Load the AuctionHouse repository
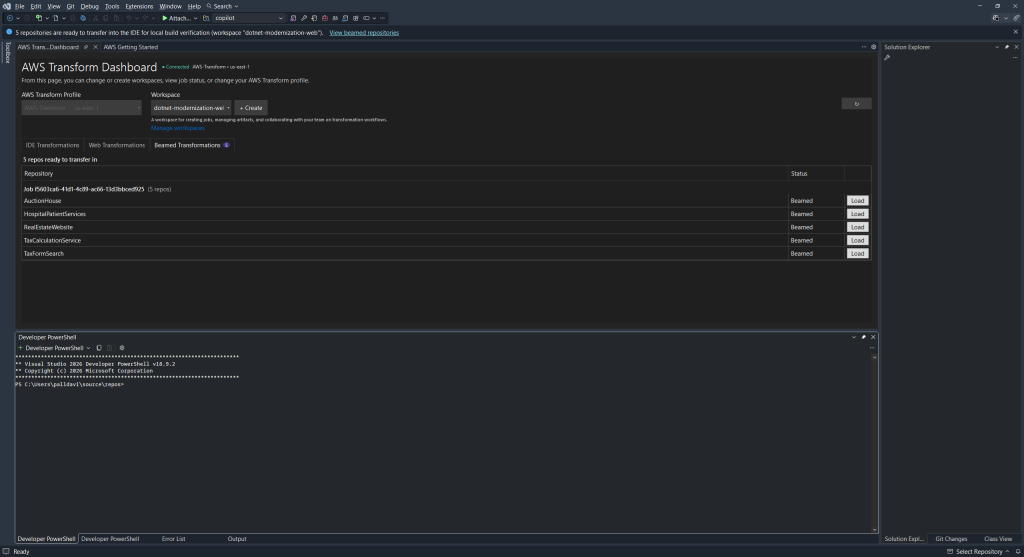The height and width of the screenshot is (557, 1024). (857, 200)
